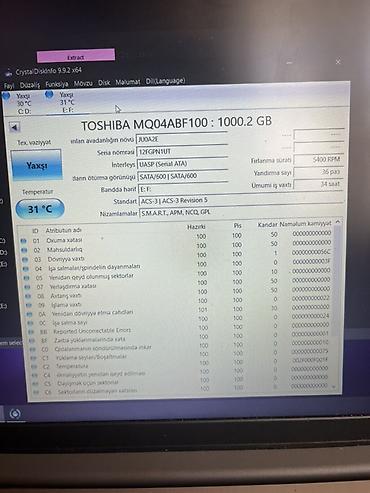Select the Reported Uncorrectable Errors row text
This screenshot has width=370, height=493.
pyautogui.click(x=92, y=331)
